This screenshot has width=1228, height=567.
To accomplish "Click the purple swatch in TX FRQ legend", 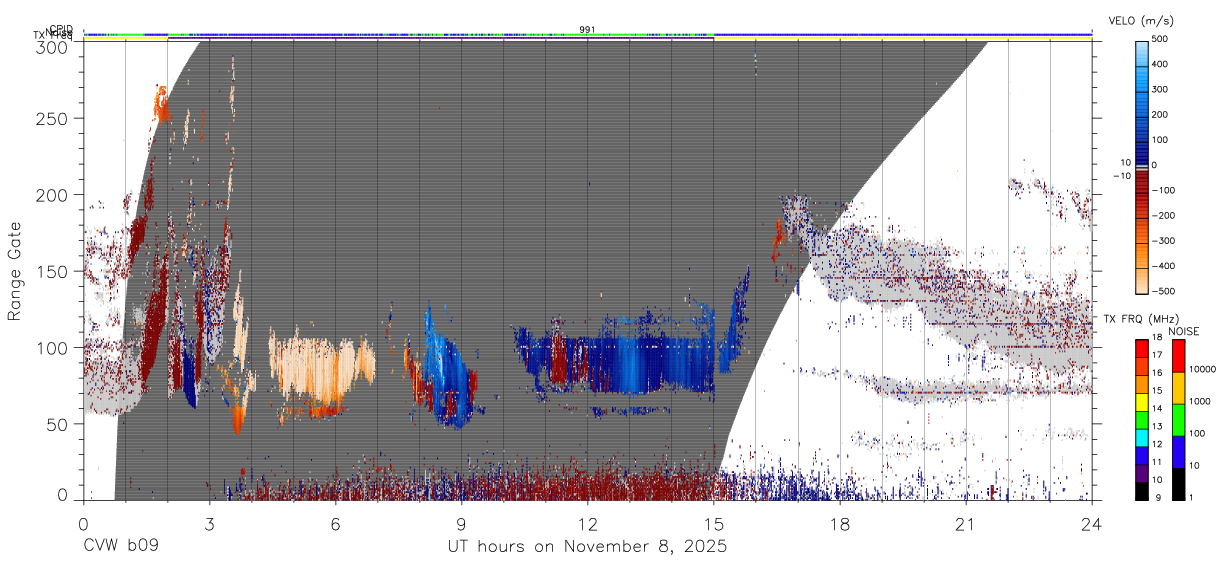I will tap(1142, 473).
